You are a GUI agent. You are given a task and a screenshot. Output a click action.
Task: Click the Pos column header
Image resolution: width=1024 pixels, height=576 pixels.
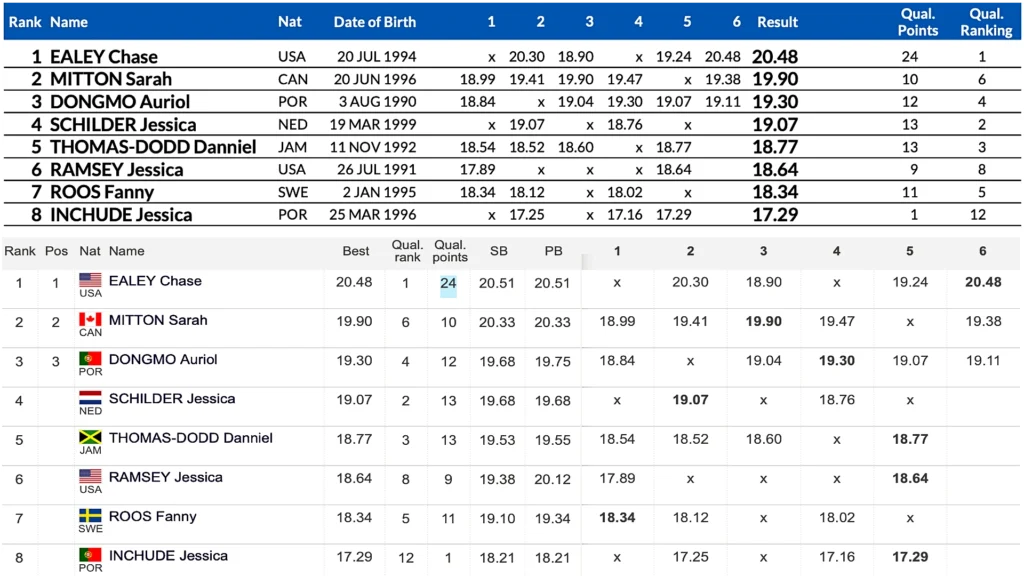[x=56, y=251]
